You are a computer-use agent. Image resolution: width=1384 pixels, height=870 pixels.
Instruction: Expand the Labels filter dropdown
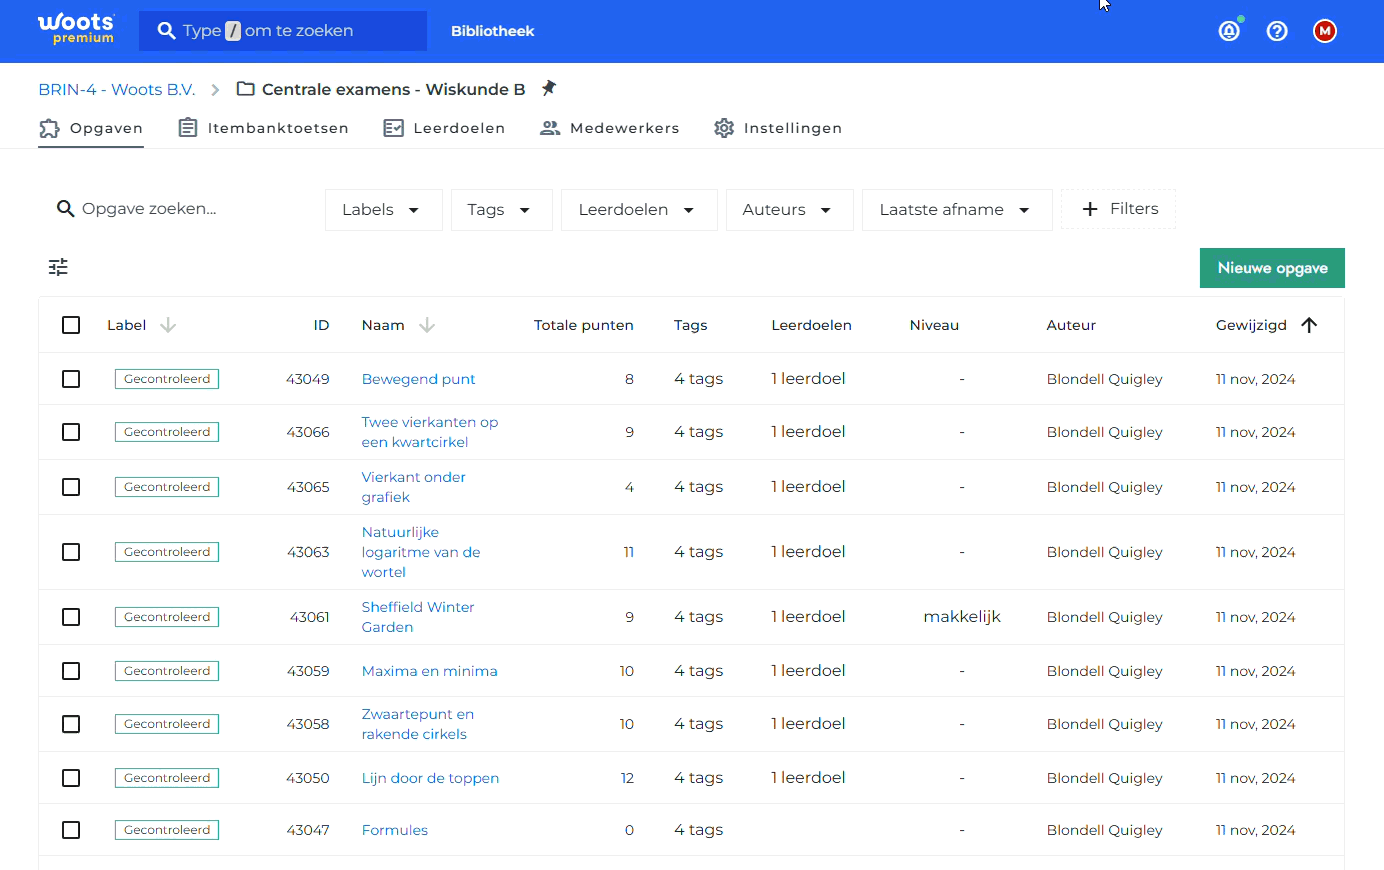[x=384, y=210]
